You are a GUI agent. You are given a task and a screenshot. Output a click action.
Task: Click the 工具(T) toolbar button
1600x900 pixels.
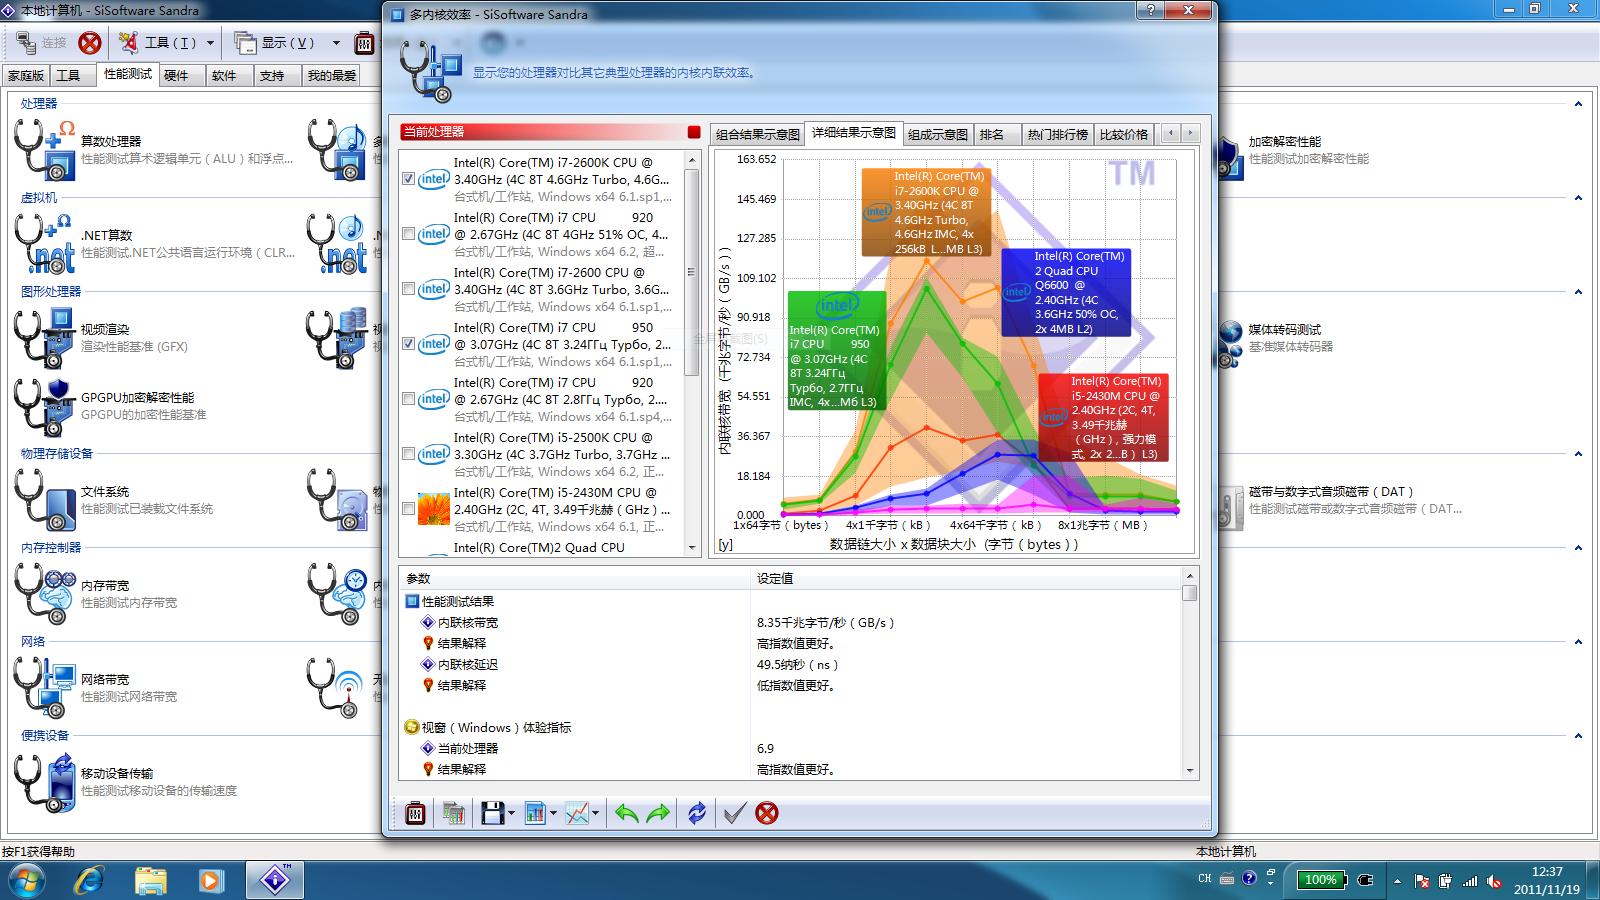coord(158,43)
